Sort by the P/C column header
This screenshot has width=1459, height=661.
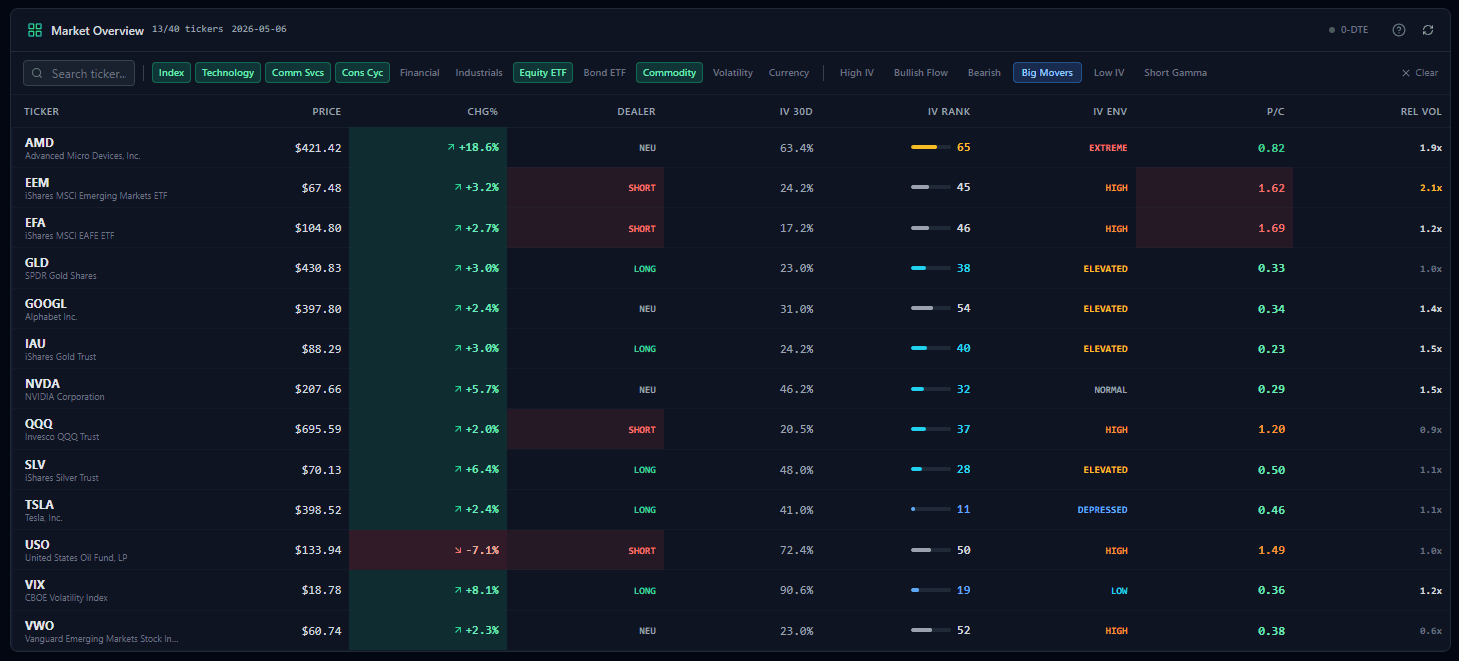pyautogui.click(x=1275, y=112)
